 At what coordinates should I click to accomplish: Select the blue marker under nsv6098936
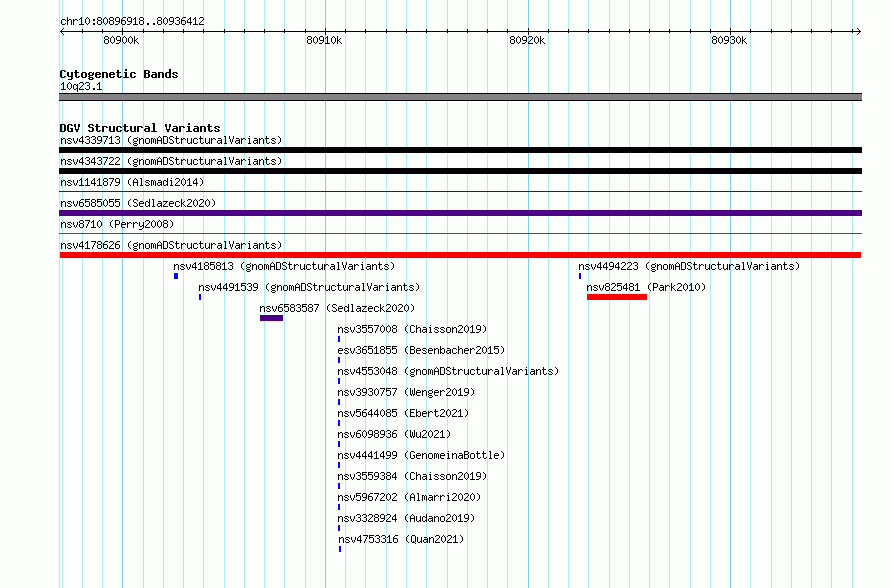coord(339,444)
